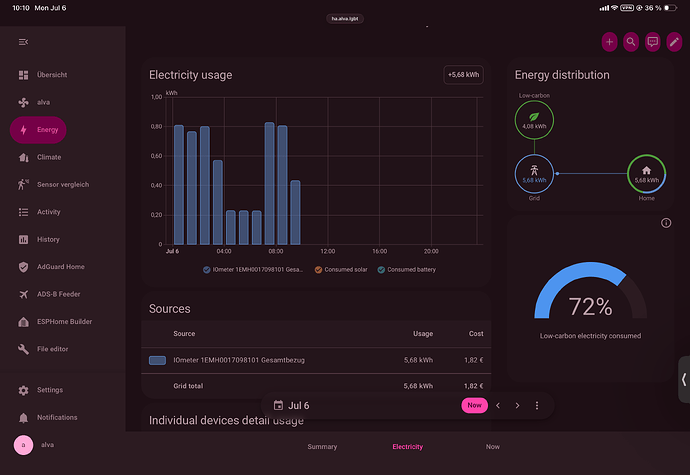Image resolution: width=690 pixels, height=475 pixels.
Task: Open search with the magnifier icon
Action: click(x=631, y=42)
